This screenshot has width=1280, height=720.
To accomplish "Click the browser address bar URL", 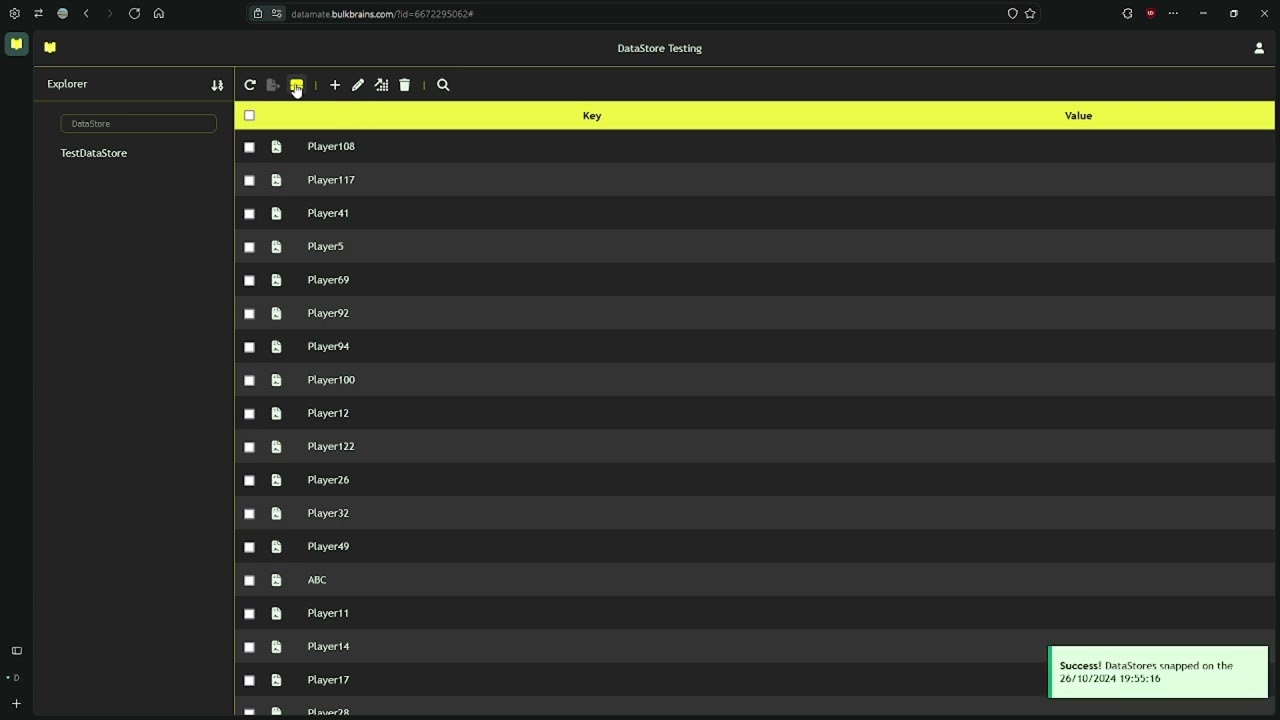I will [x=382, y=14].
